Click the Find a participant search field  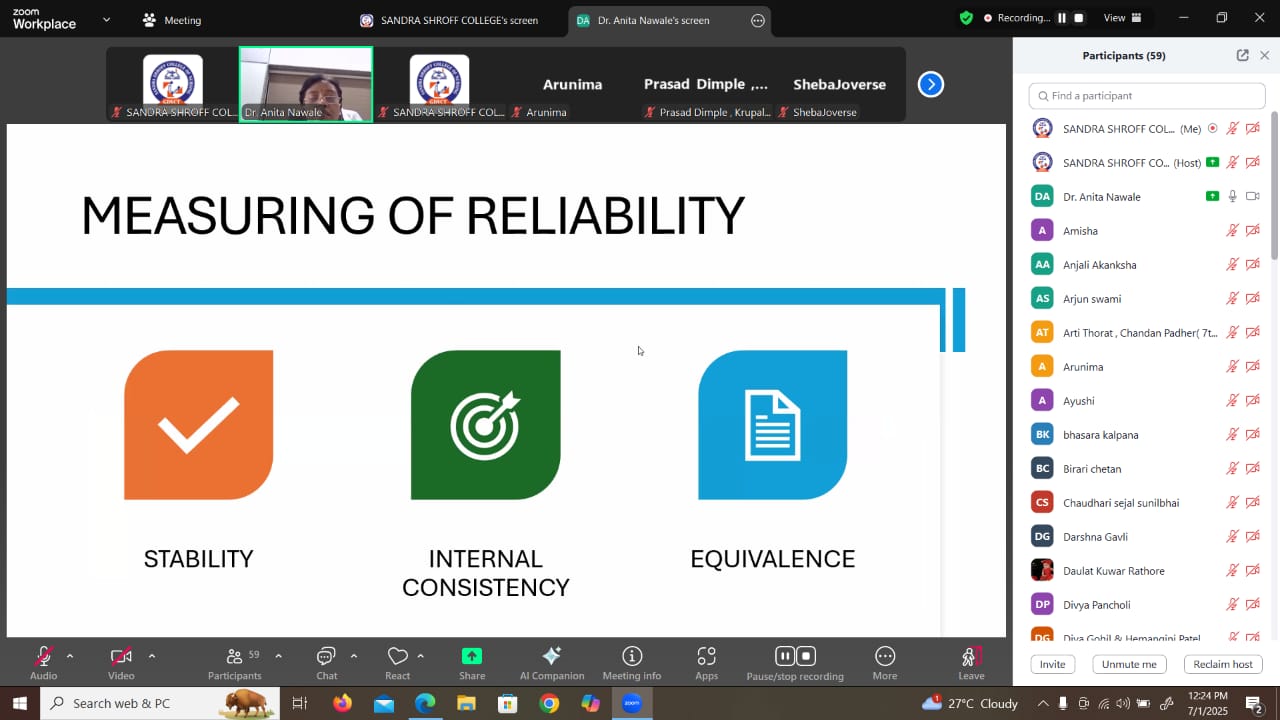tap(1147, 96)
